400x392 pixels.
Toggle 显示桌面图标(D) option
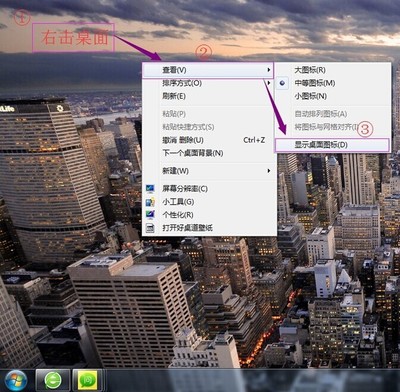click(332, 145)
